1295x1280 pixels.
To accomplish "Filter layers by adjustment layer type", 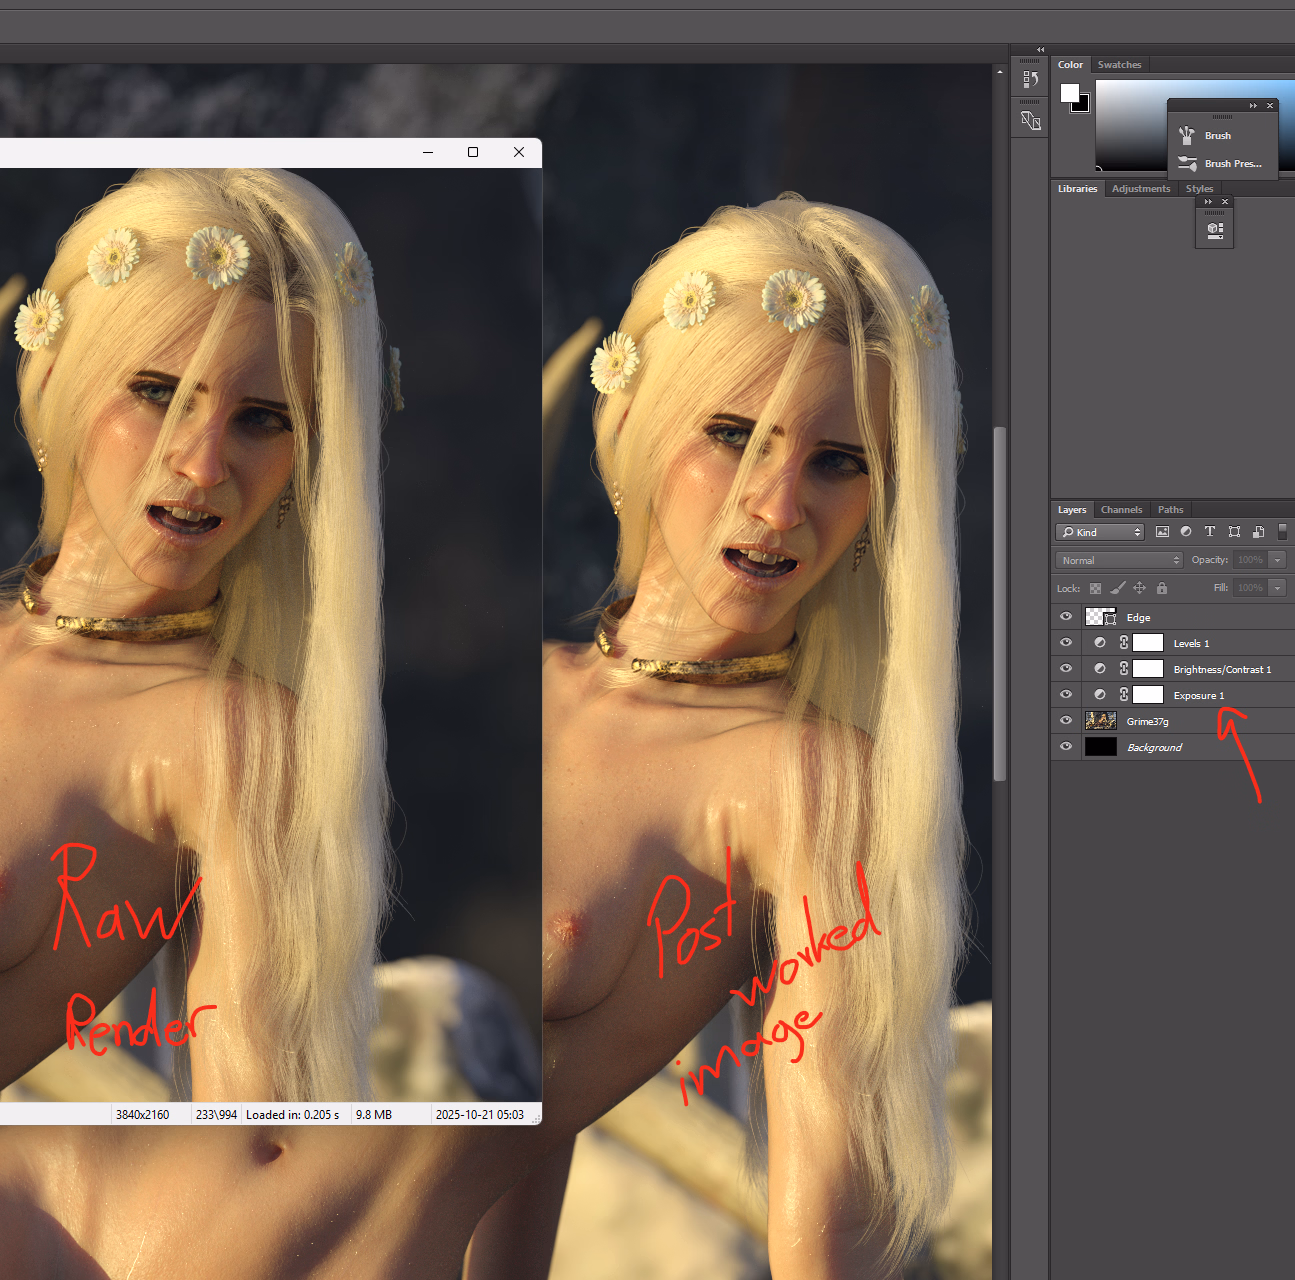I will 1186,532.
